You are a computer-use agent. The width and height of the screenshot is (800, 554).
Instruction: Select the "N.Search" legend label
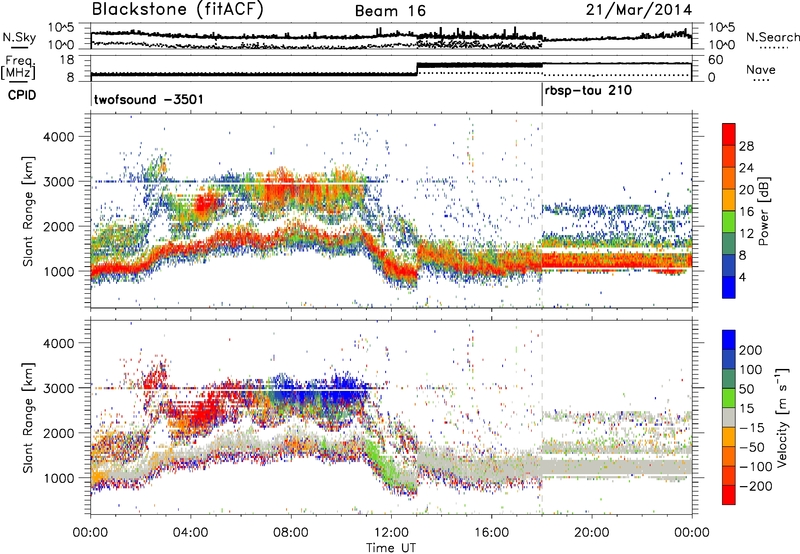[x=772, y=37]
